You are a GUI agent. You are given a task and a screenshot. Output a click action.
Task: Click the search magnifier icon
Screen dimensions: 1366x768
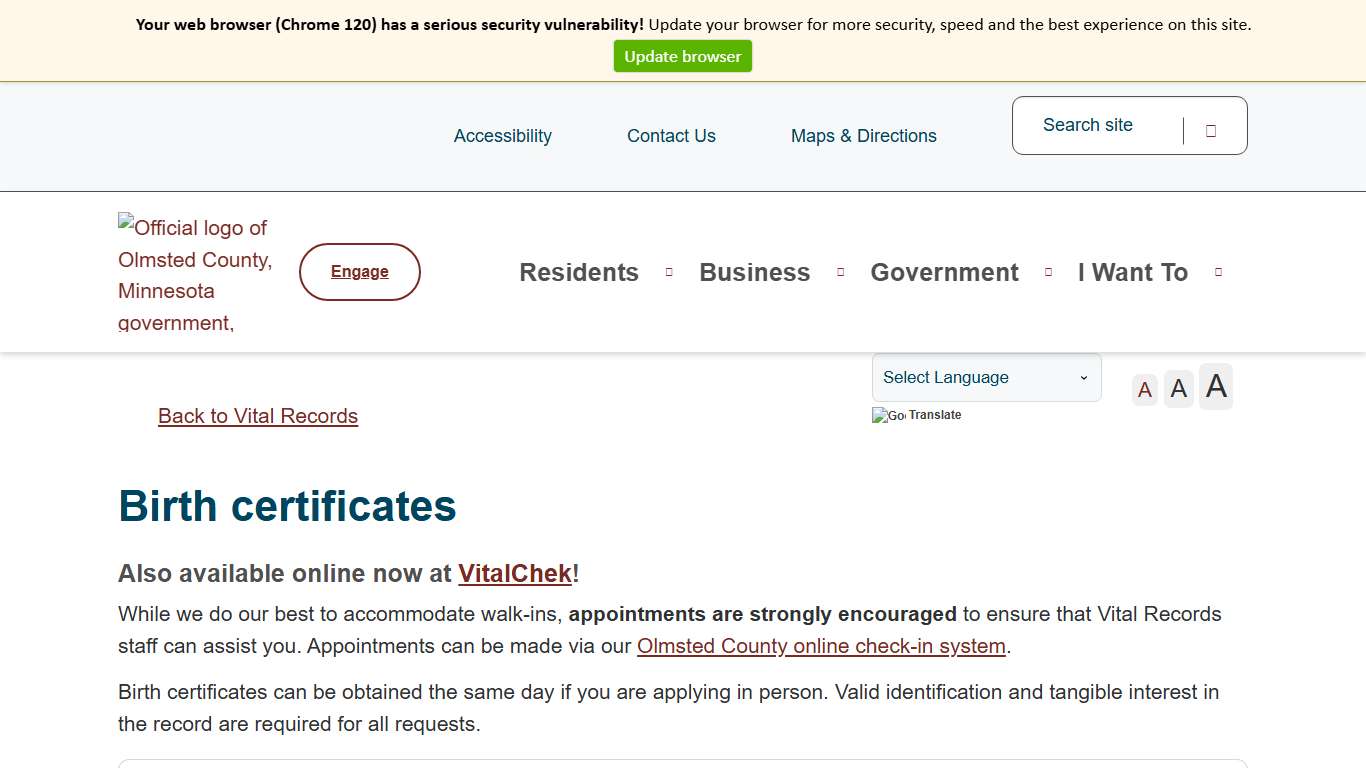click(x=1211, y=130)
